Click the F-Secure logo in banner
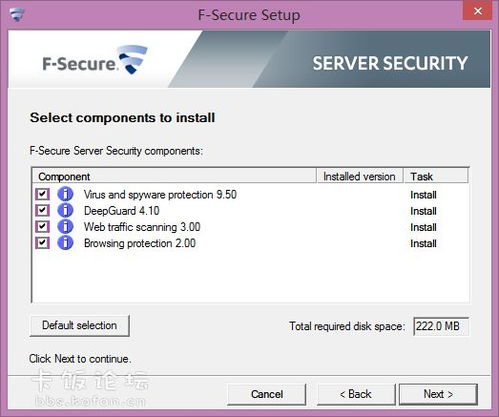The height and width of the screenshot is (417, 499). tap(95, 61)
